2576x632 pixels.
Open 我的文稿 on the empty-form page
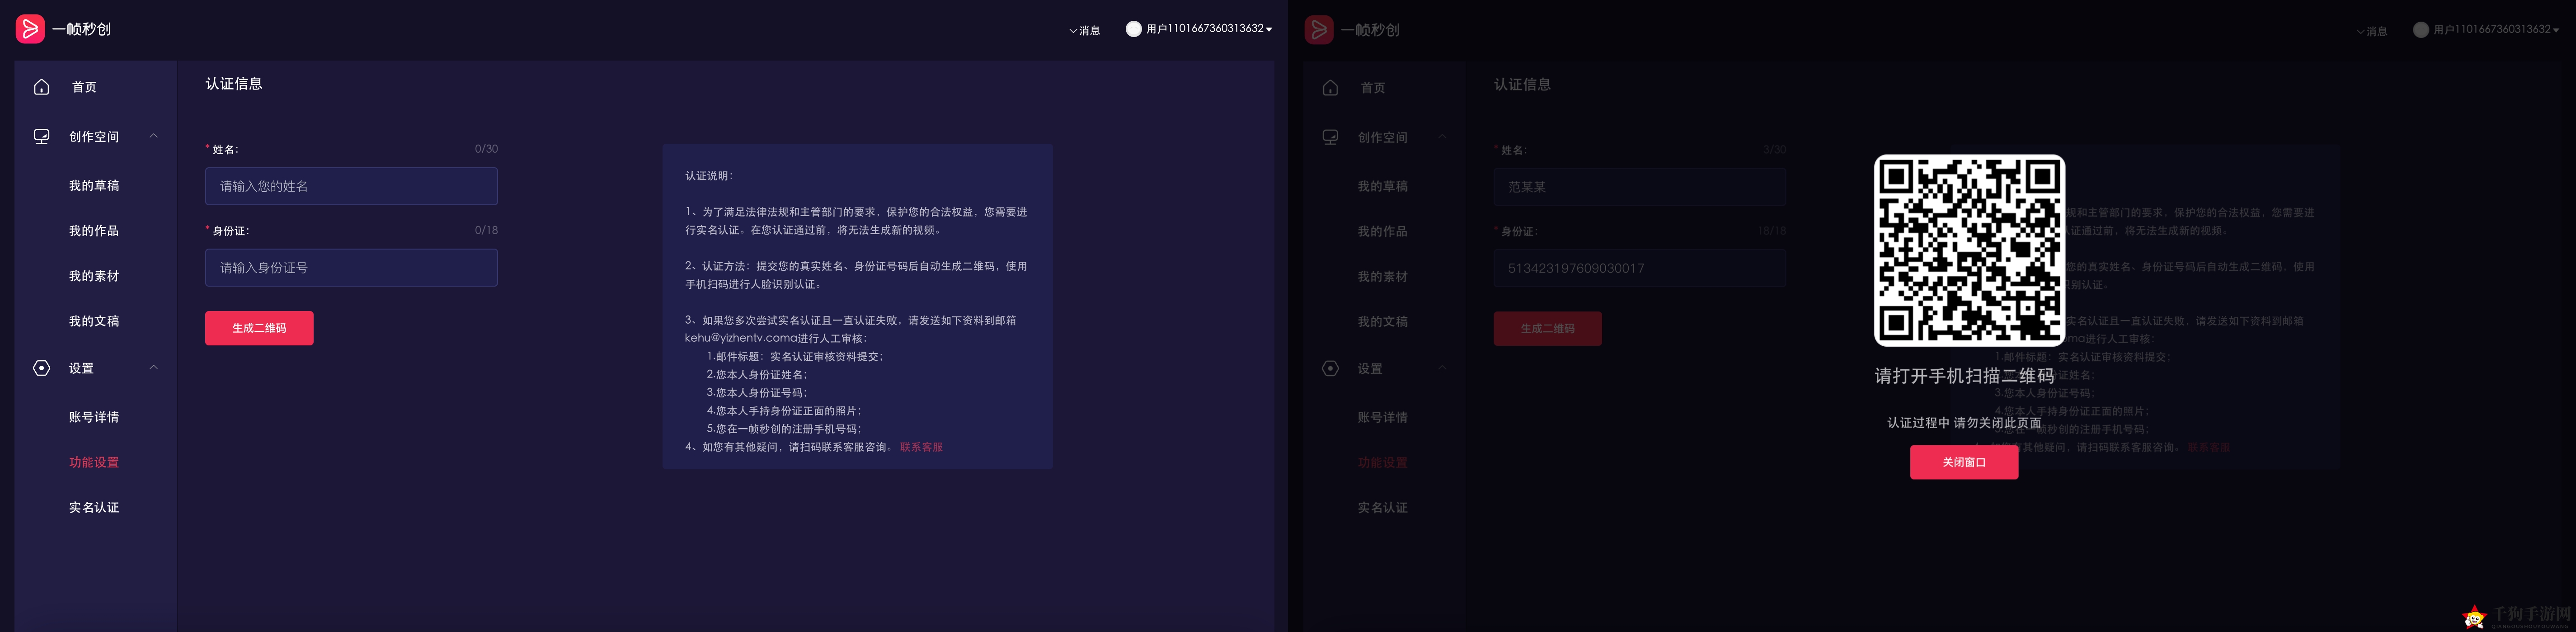94,321
